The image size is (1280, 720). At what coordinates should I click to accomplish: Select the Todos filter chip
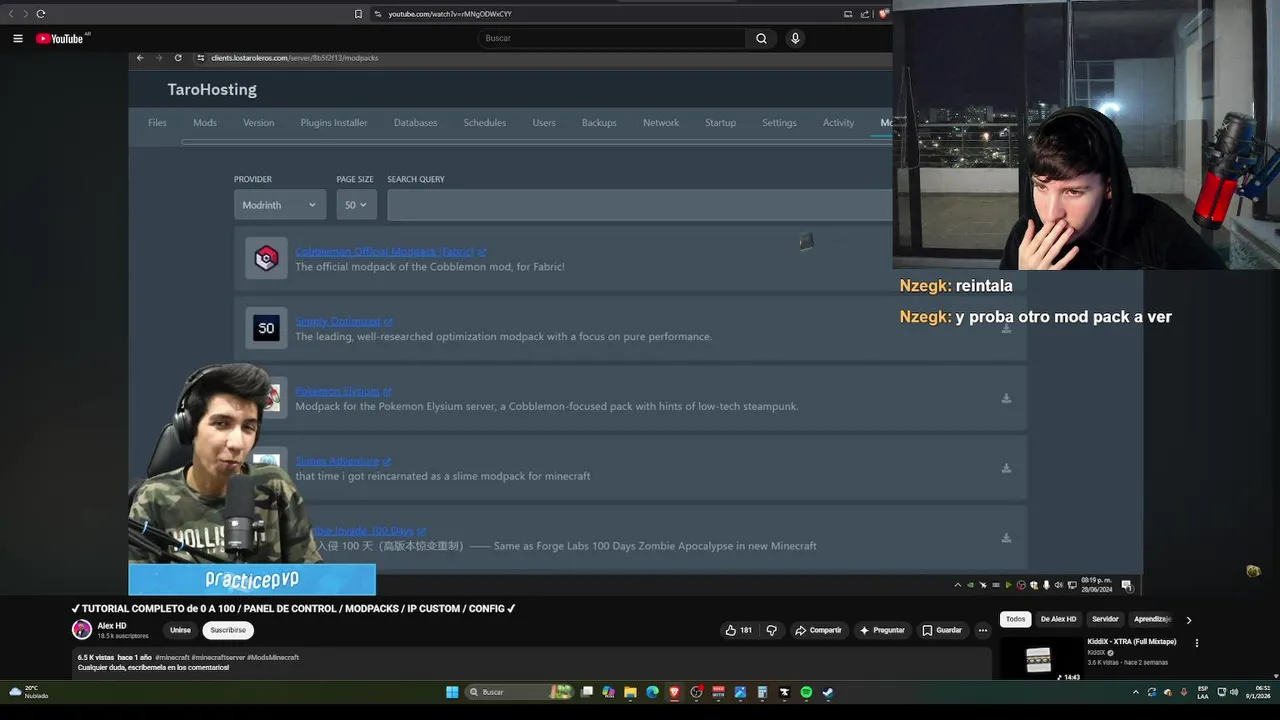click(x=1015, y=619)
